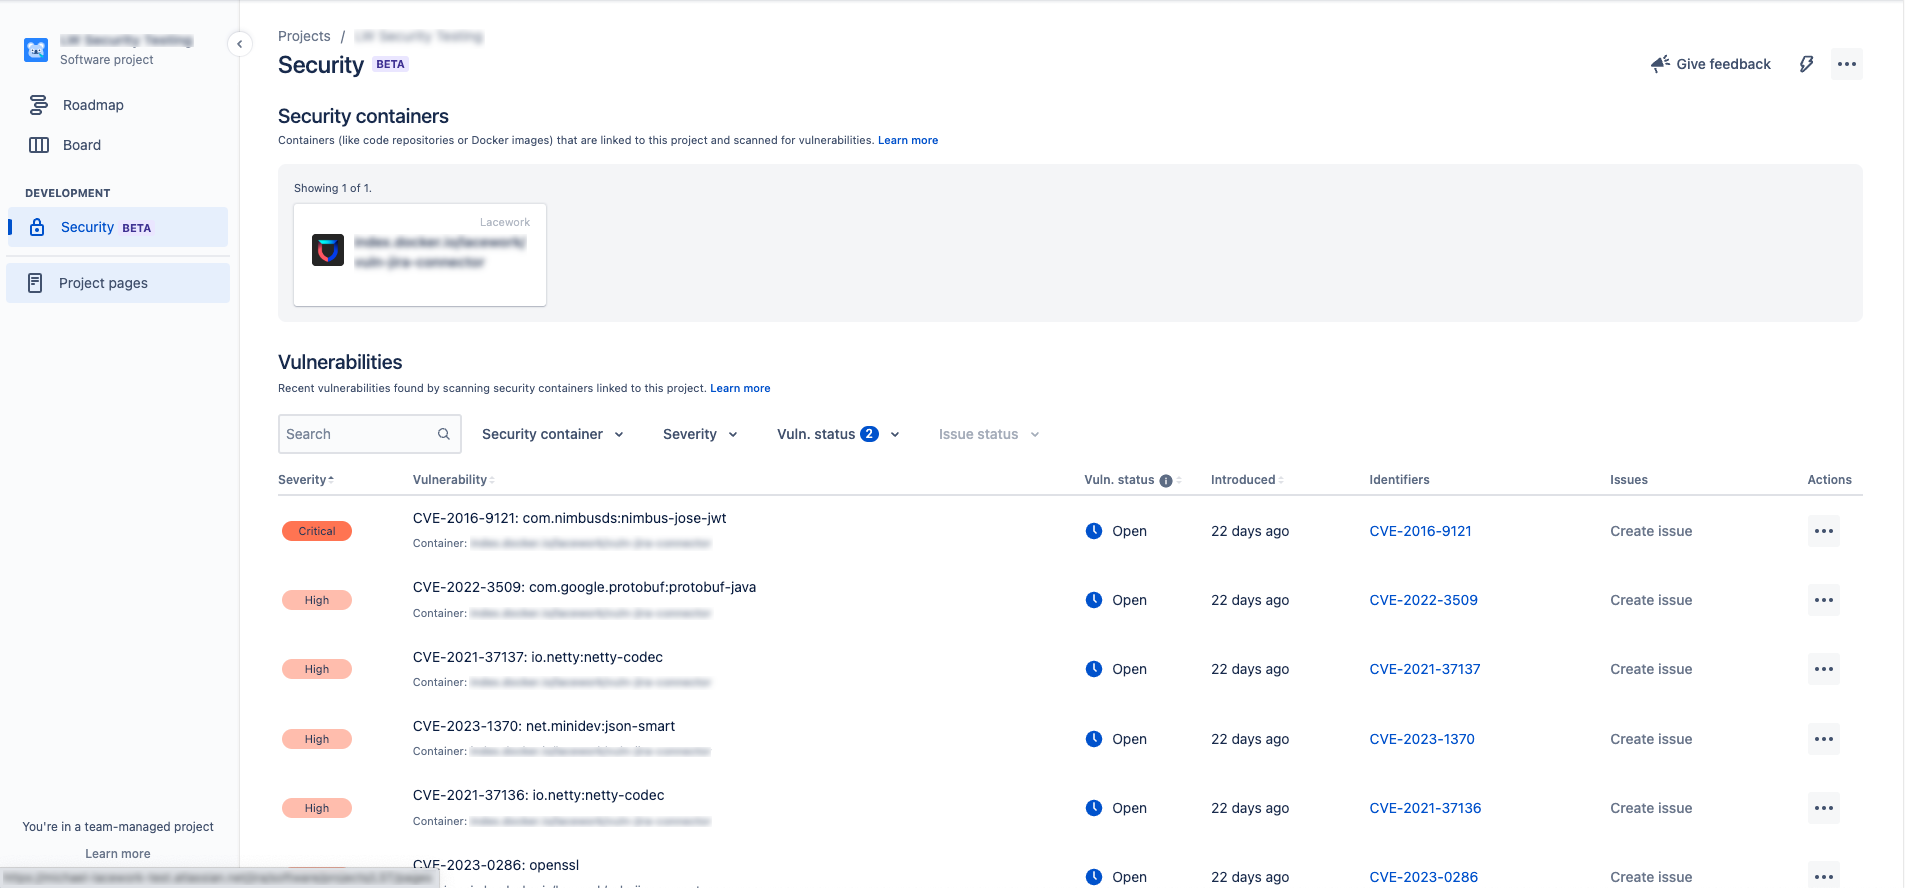Sort table by Severity column header
Viewport: 1905px width, 888px height.
(306, 480)
